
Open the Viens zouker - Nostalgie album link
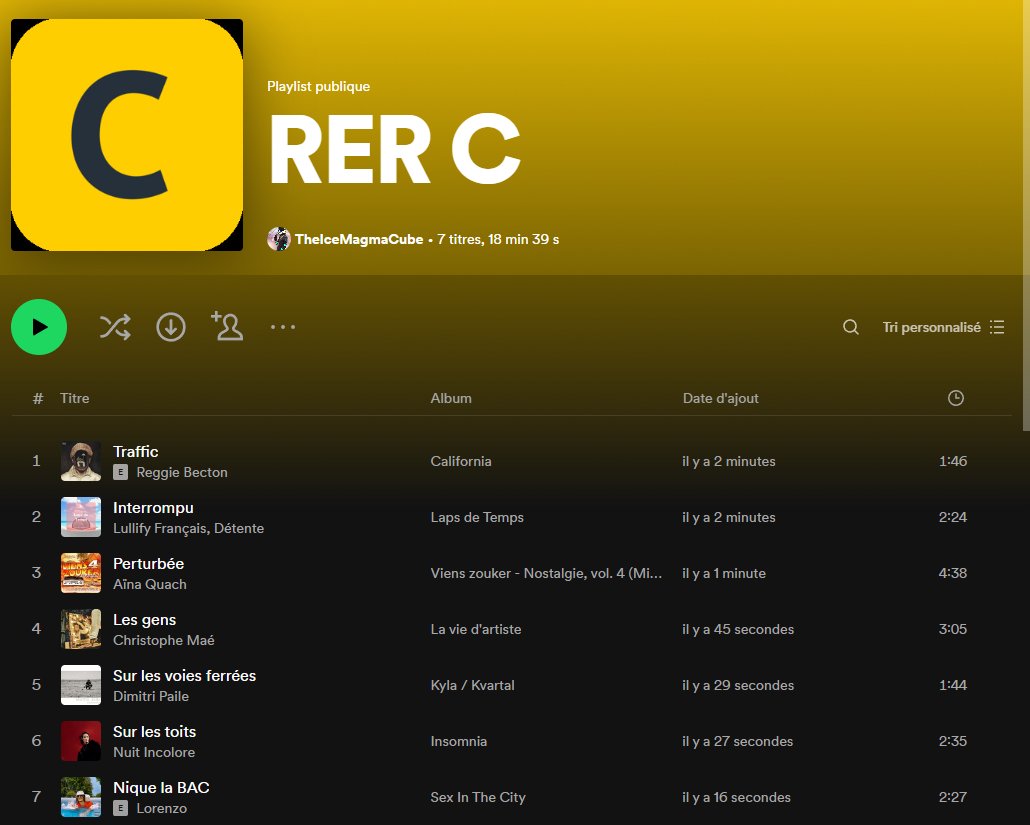tap(546, 573)
